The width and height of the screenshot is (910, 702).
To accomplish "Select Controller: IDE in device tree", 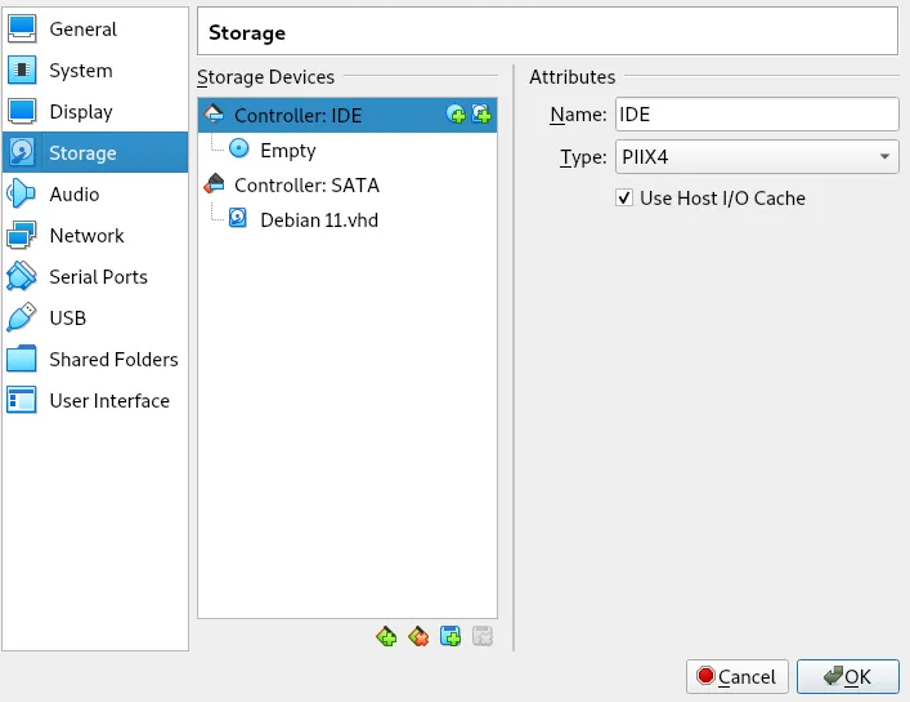I will point(297,115).
